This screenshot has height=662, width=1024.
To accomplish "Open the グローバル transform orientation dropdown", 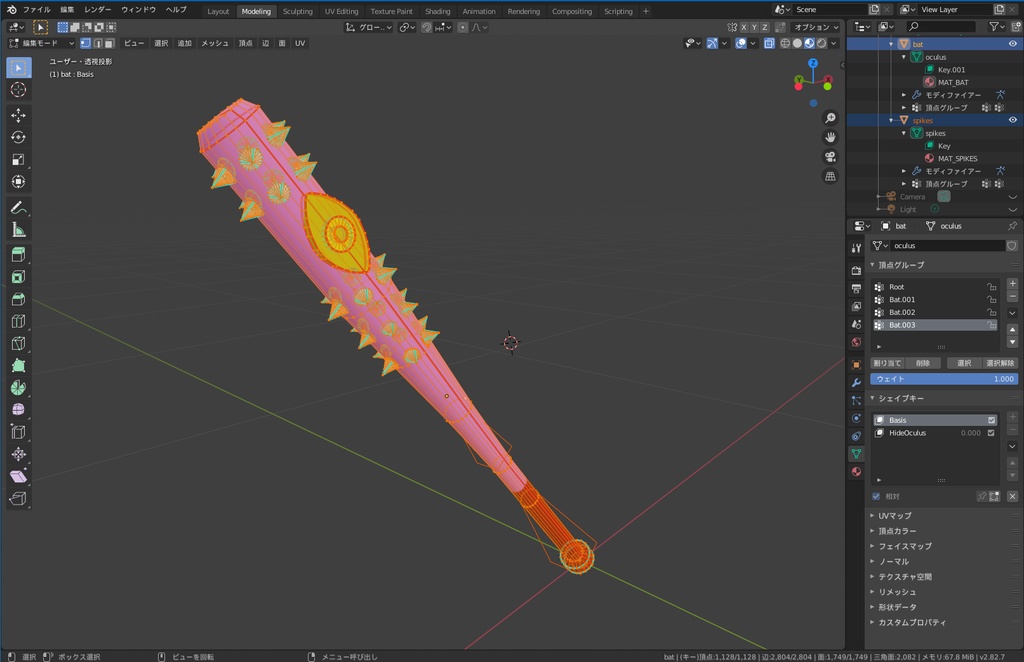I will (x=370, y=27).
